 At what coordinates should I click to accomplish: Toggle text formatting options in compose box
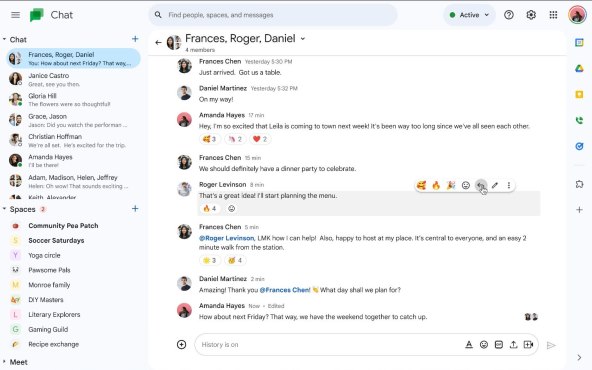(469, 345)
